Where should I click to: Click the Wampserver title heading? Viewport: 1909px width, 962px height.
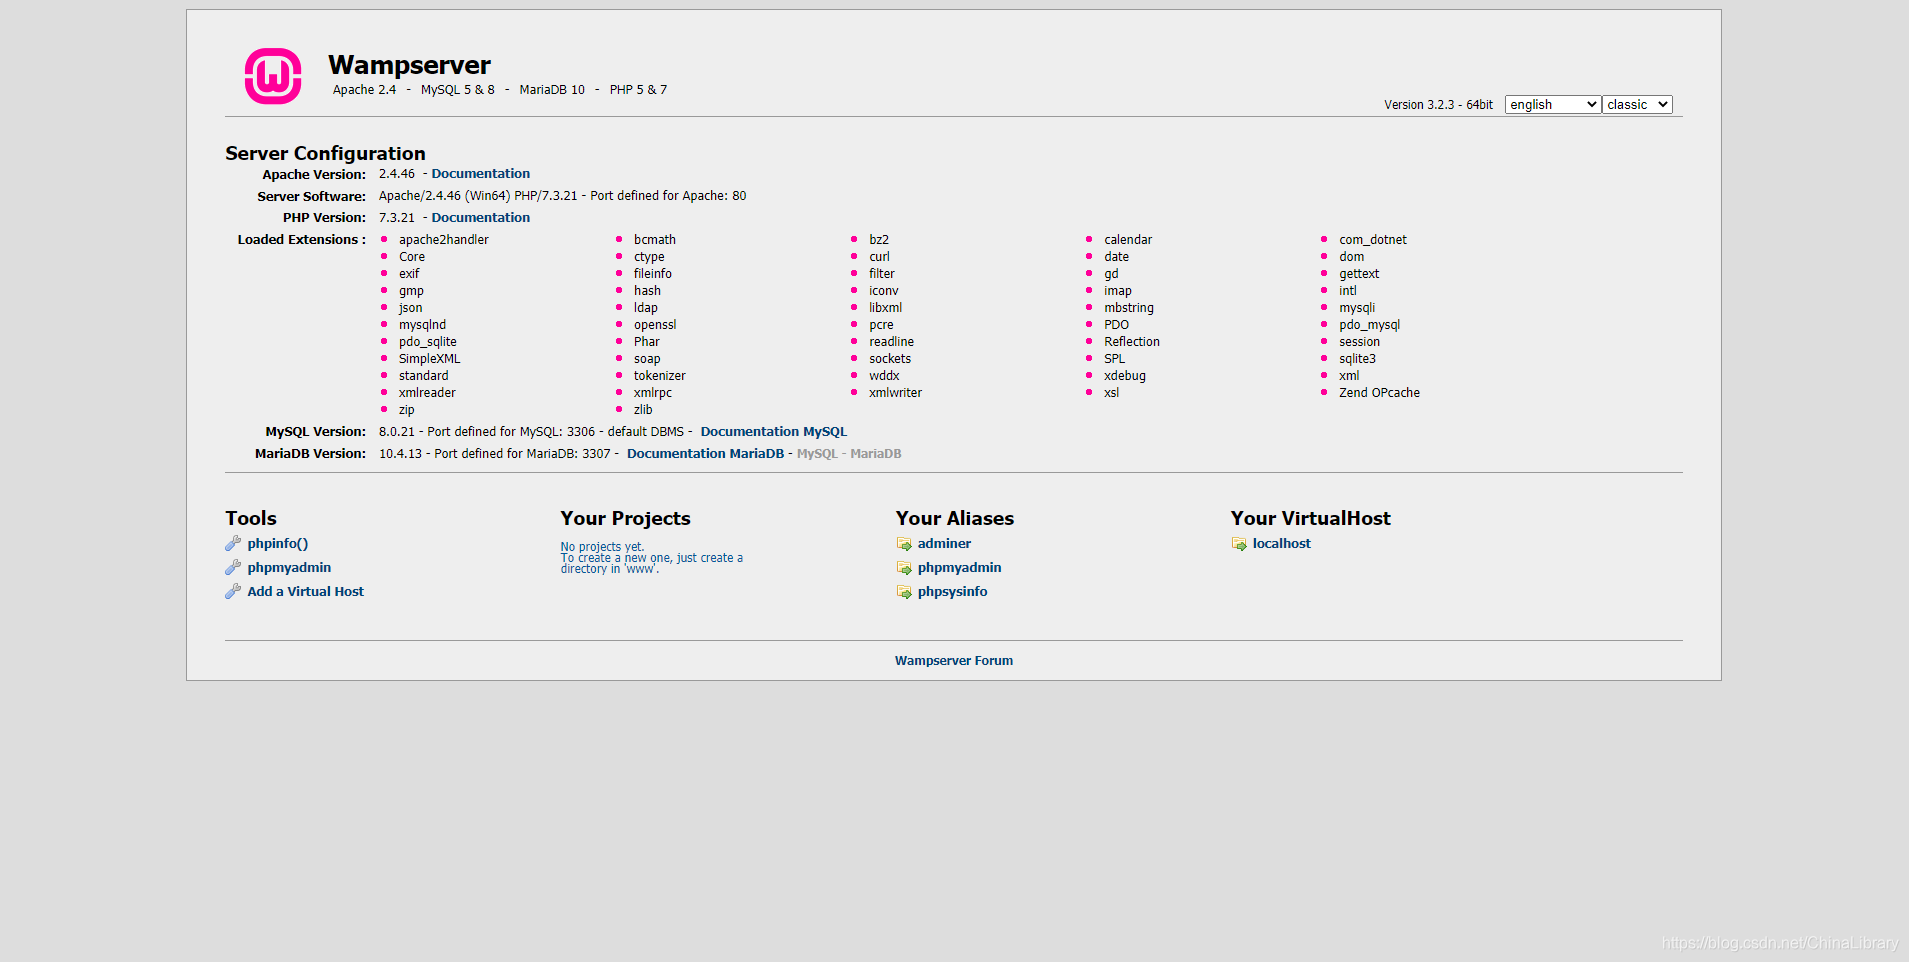[410, 65]
